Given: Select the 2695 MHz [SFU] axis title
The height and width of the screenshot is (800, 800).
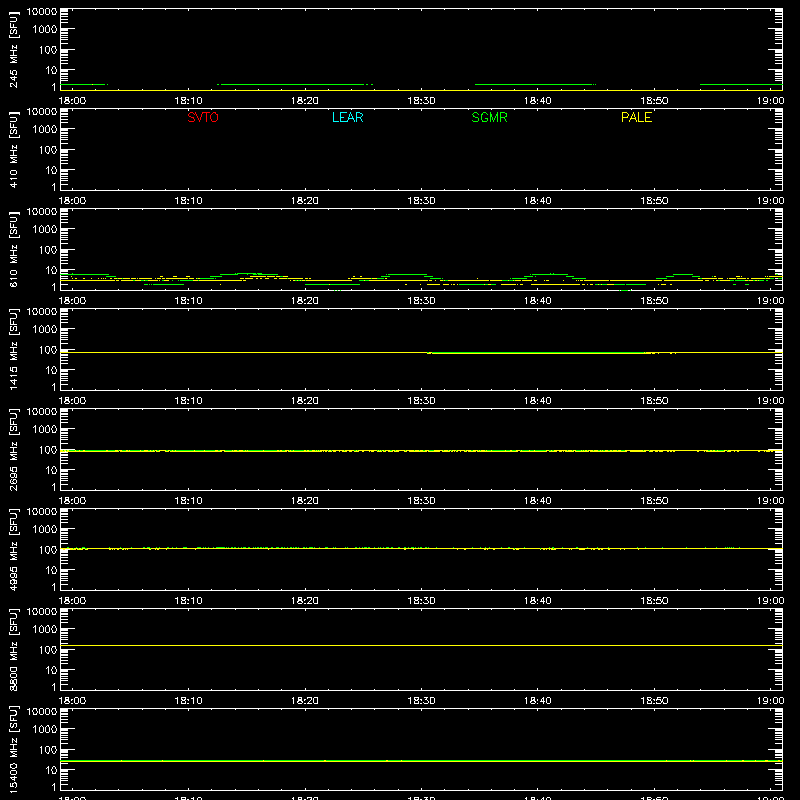Looking at the screenshot, I should [13, 450].
